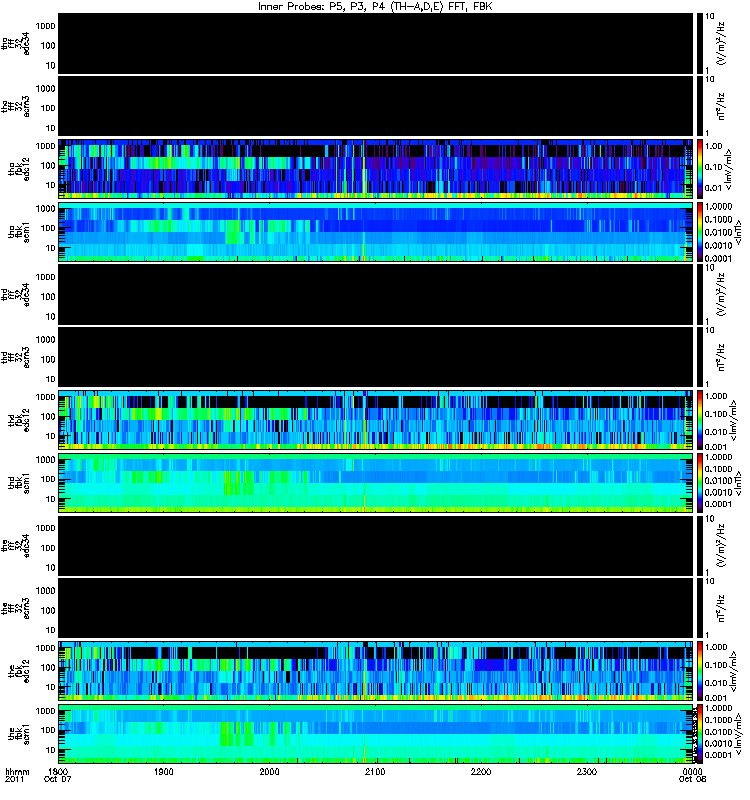
Task: Click the '10' frequency tick of the fbk edc12
Action: 50,687
